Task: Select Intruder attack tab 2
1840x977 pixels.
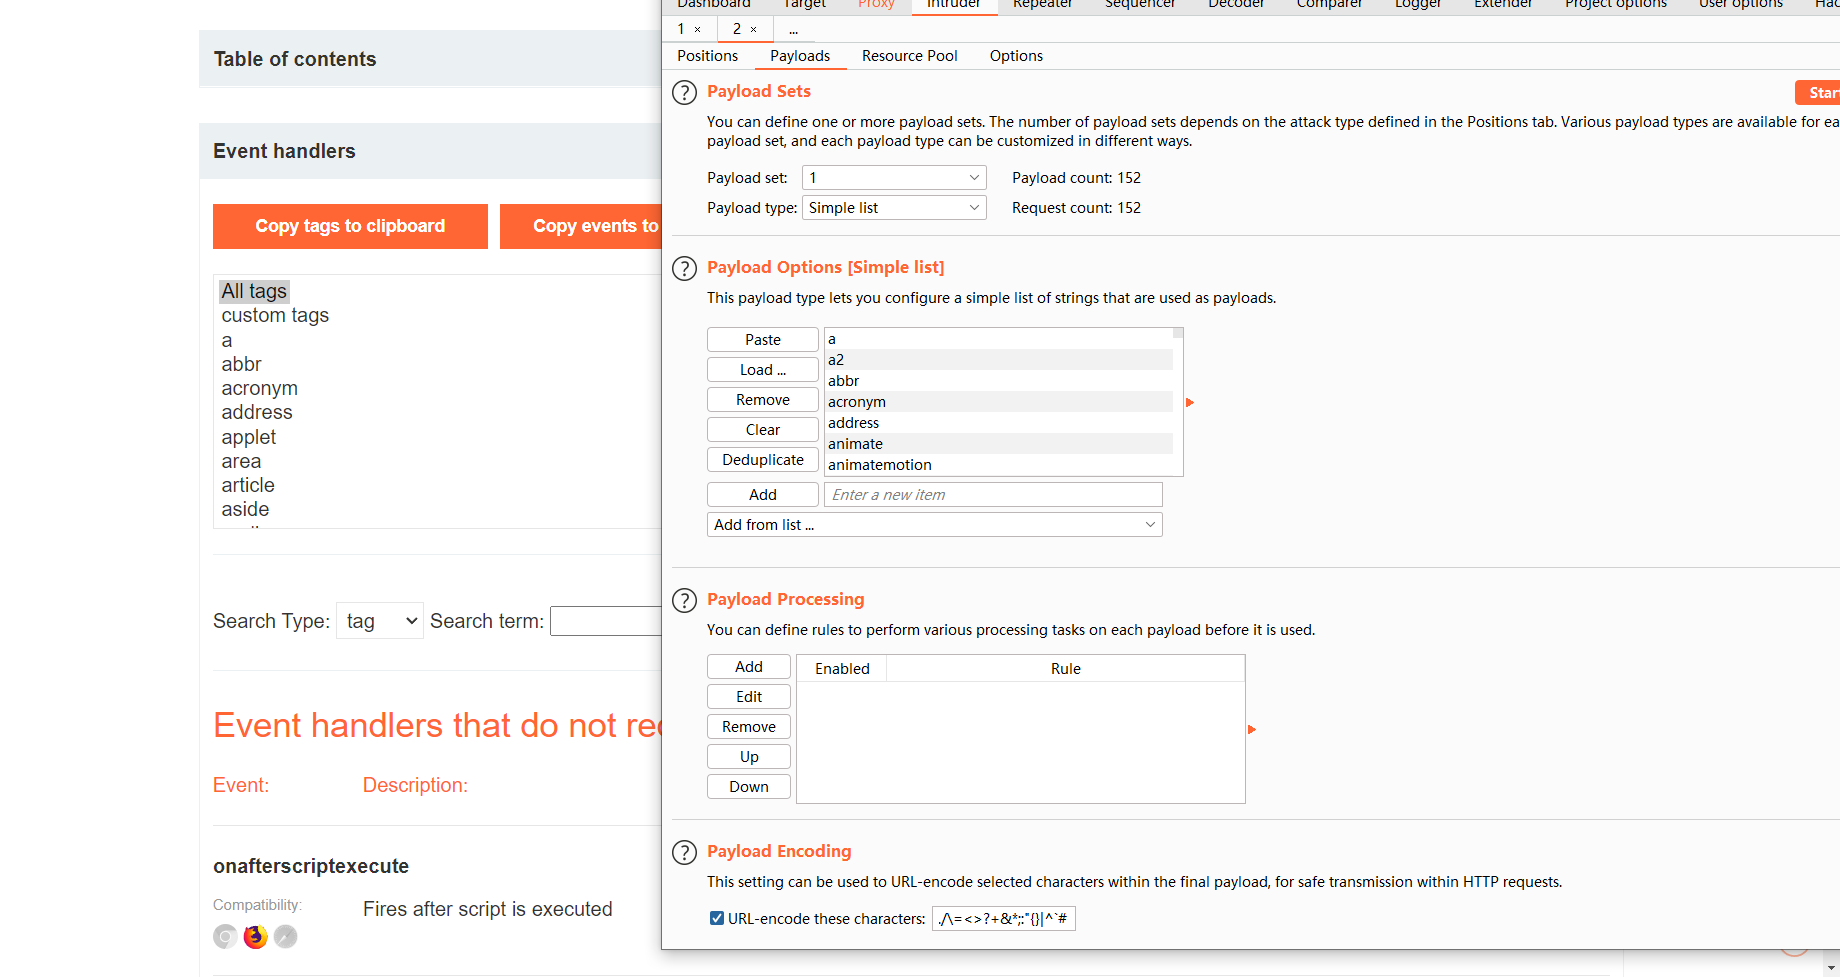Action: (x=737, y=29)
